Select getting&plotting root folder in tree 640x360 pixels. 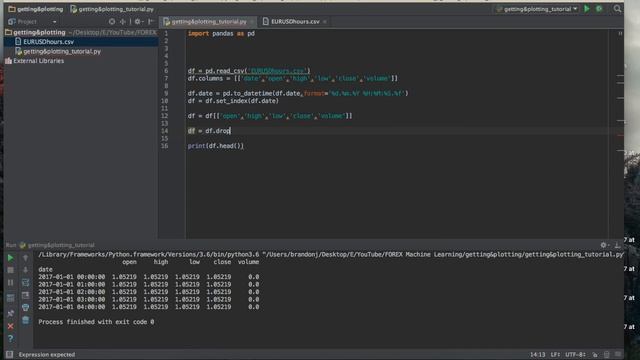pyautogui.click(x=80, y=32)
